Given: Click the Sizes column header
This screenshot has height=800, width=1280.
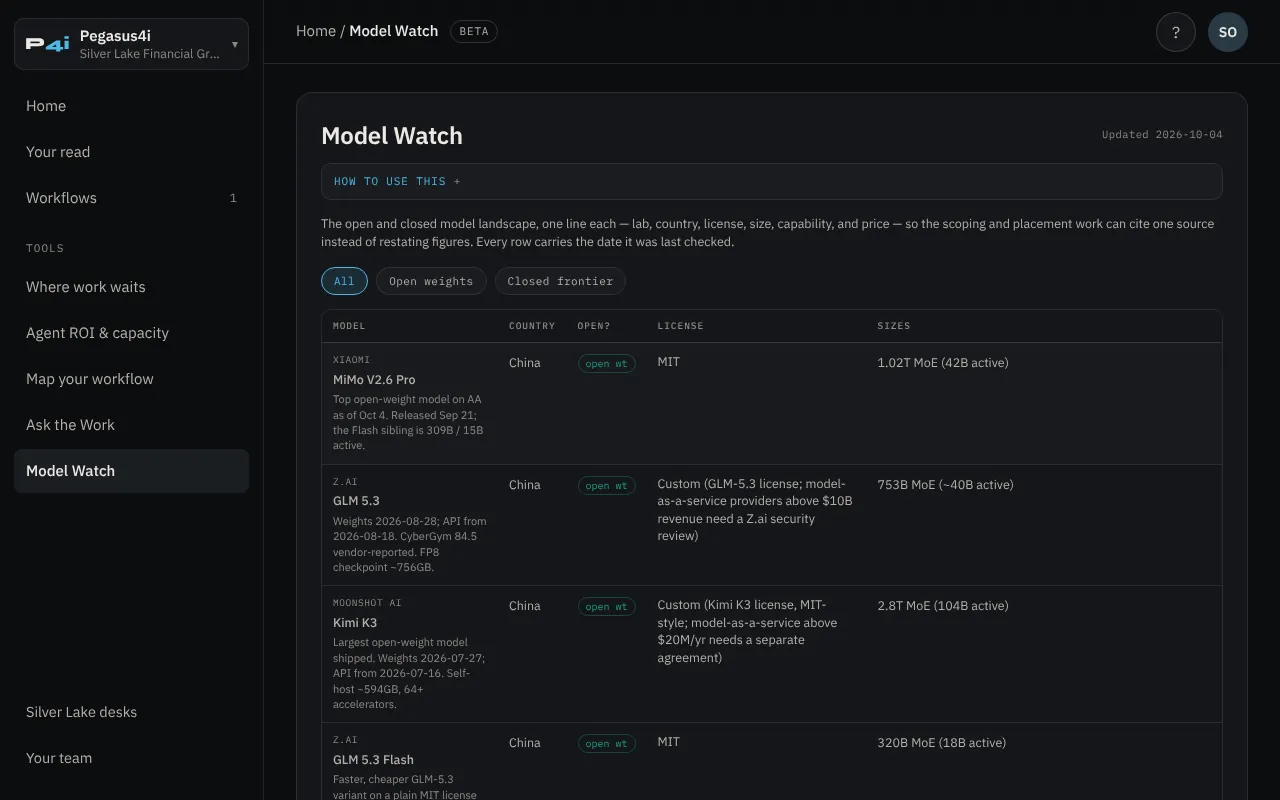Looking at the screenshot, I should click(x=894, y=326).
